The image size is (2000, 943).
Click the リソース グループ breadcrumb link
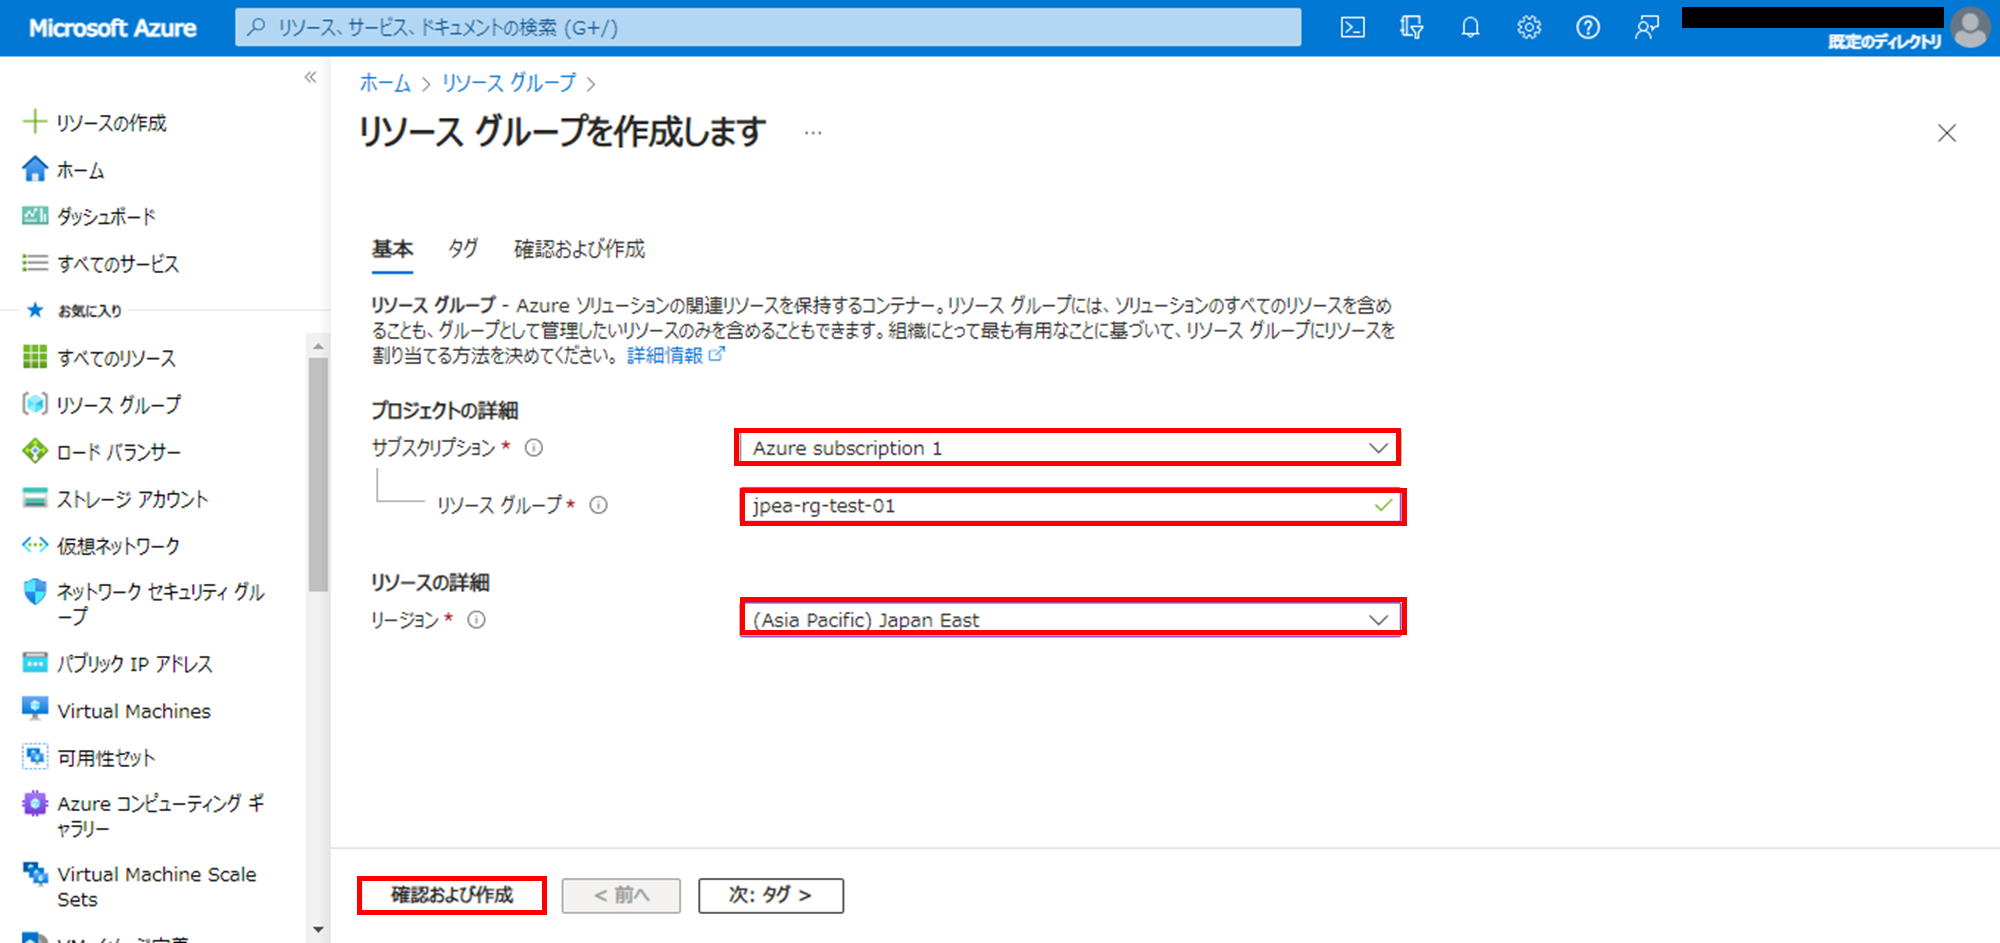509,83
